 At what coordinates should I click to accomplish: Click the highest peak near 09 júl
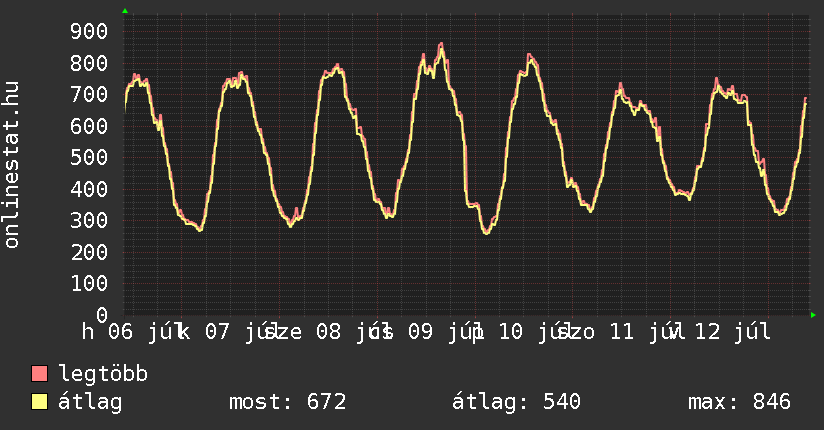(441, 45)
